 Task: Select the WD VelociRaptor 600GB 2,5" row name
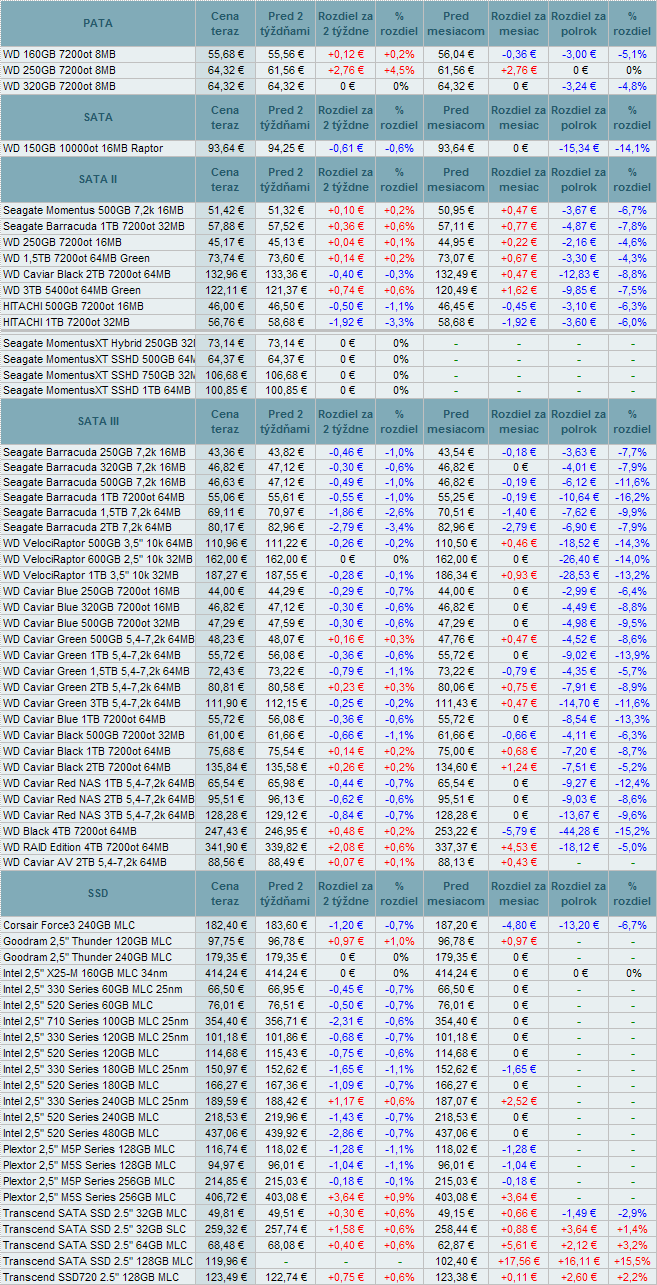click(x=98, y=559)
